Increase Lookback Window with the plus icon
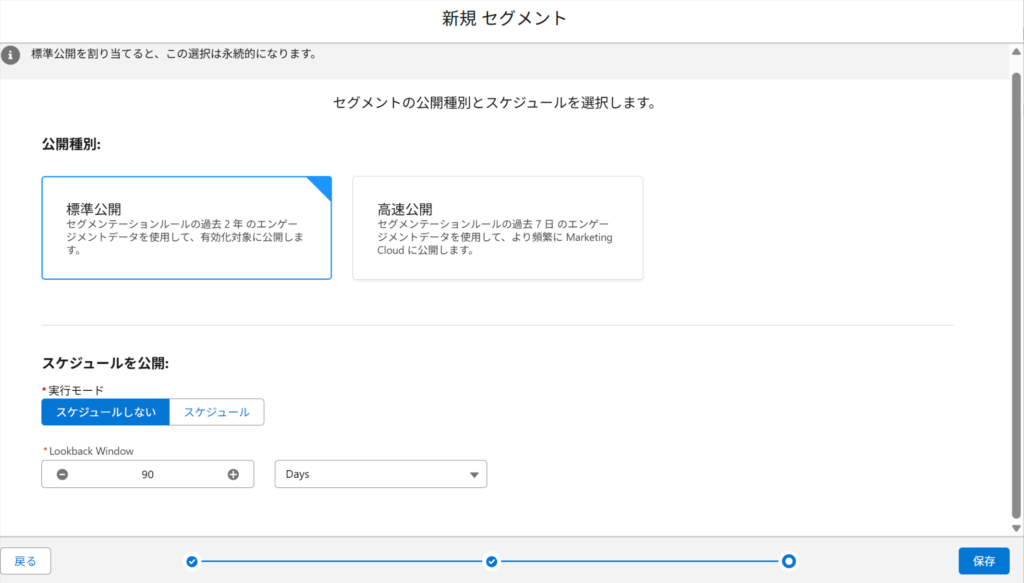This screenshot has height=583, width=1024. pos(233,475)
